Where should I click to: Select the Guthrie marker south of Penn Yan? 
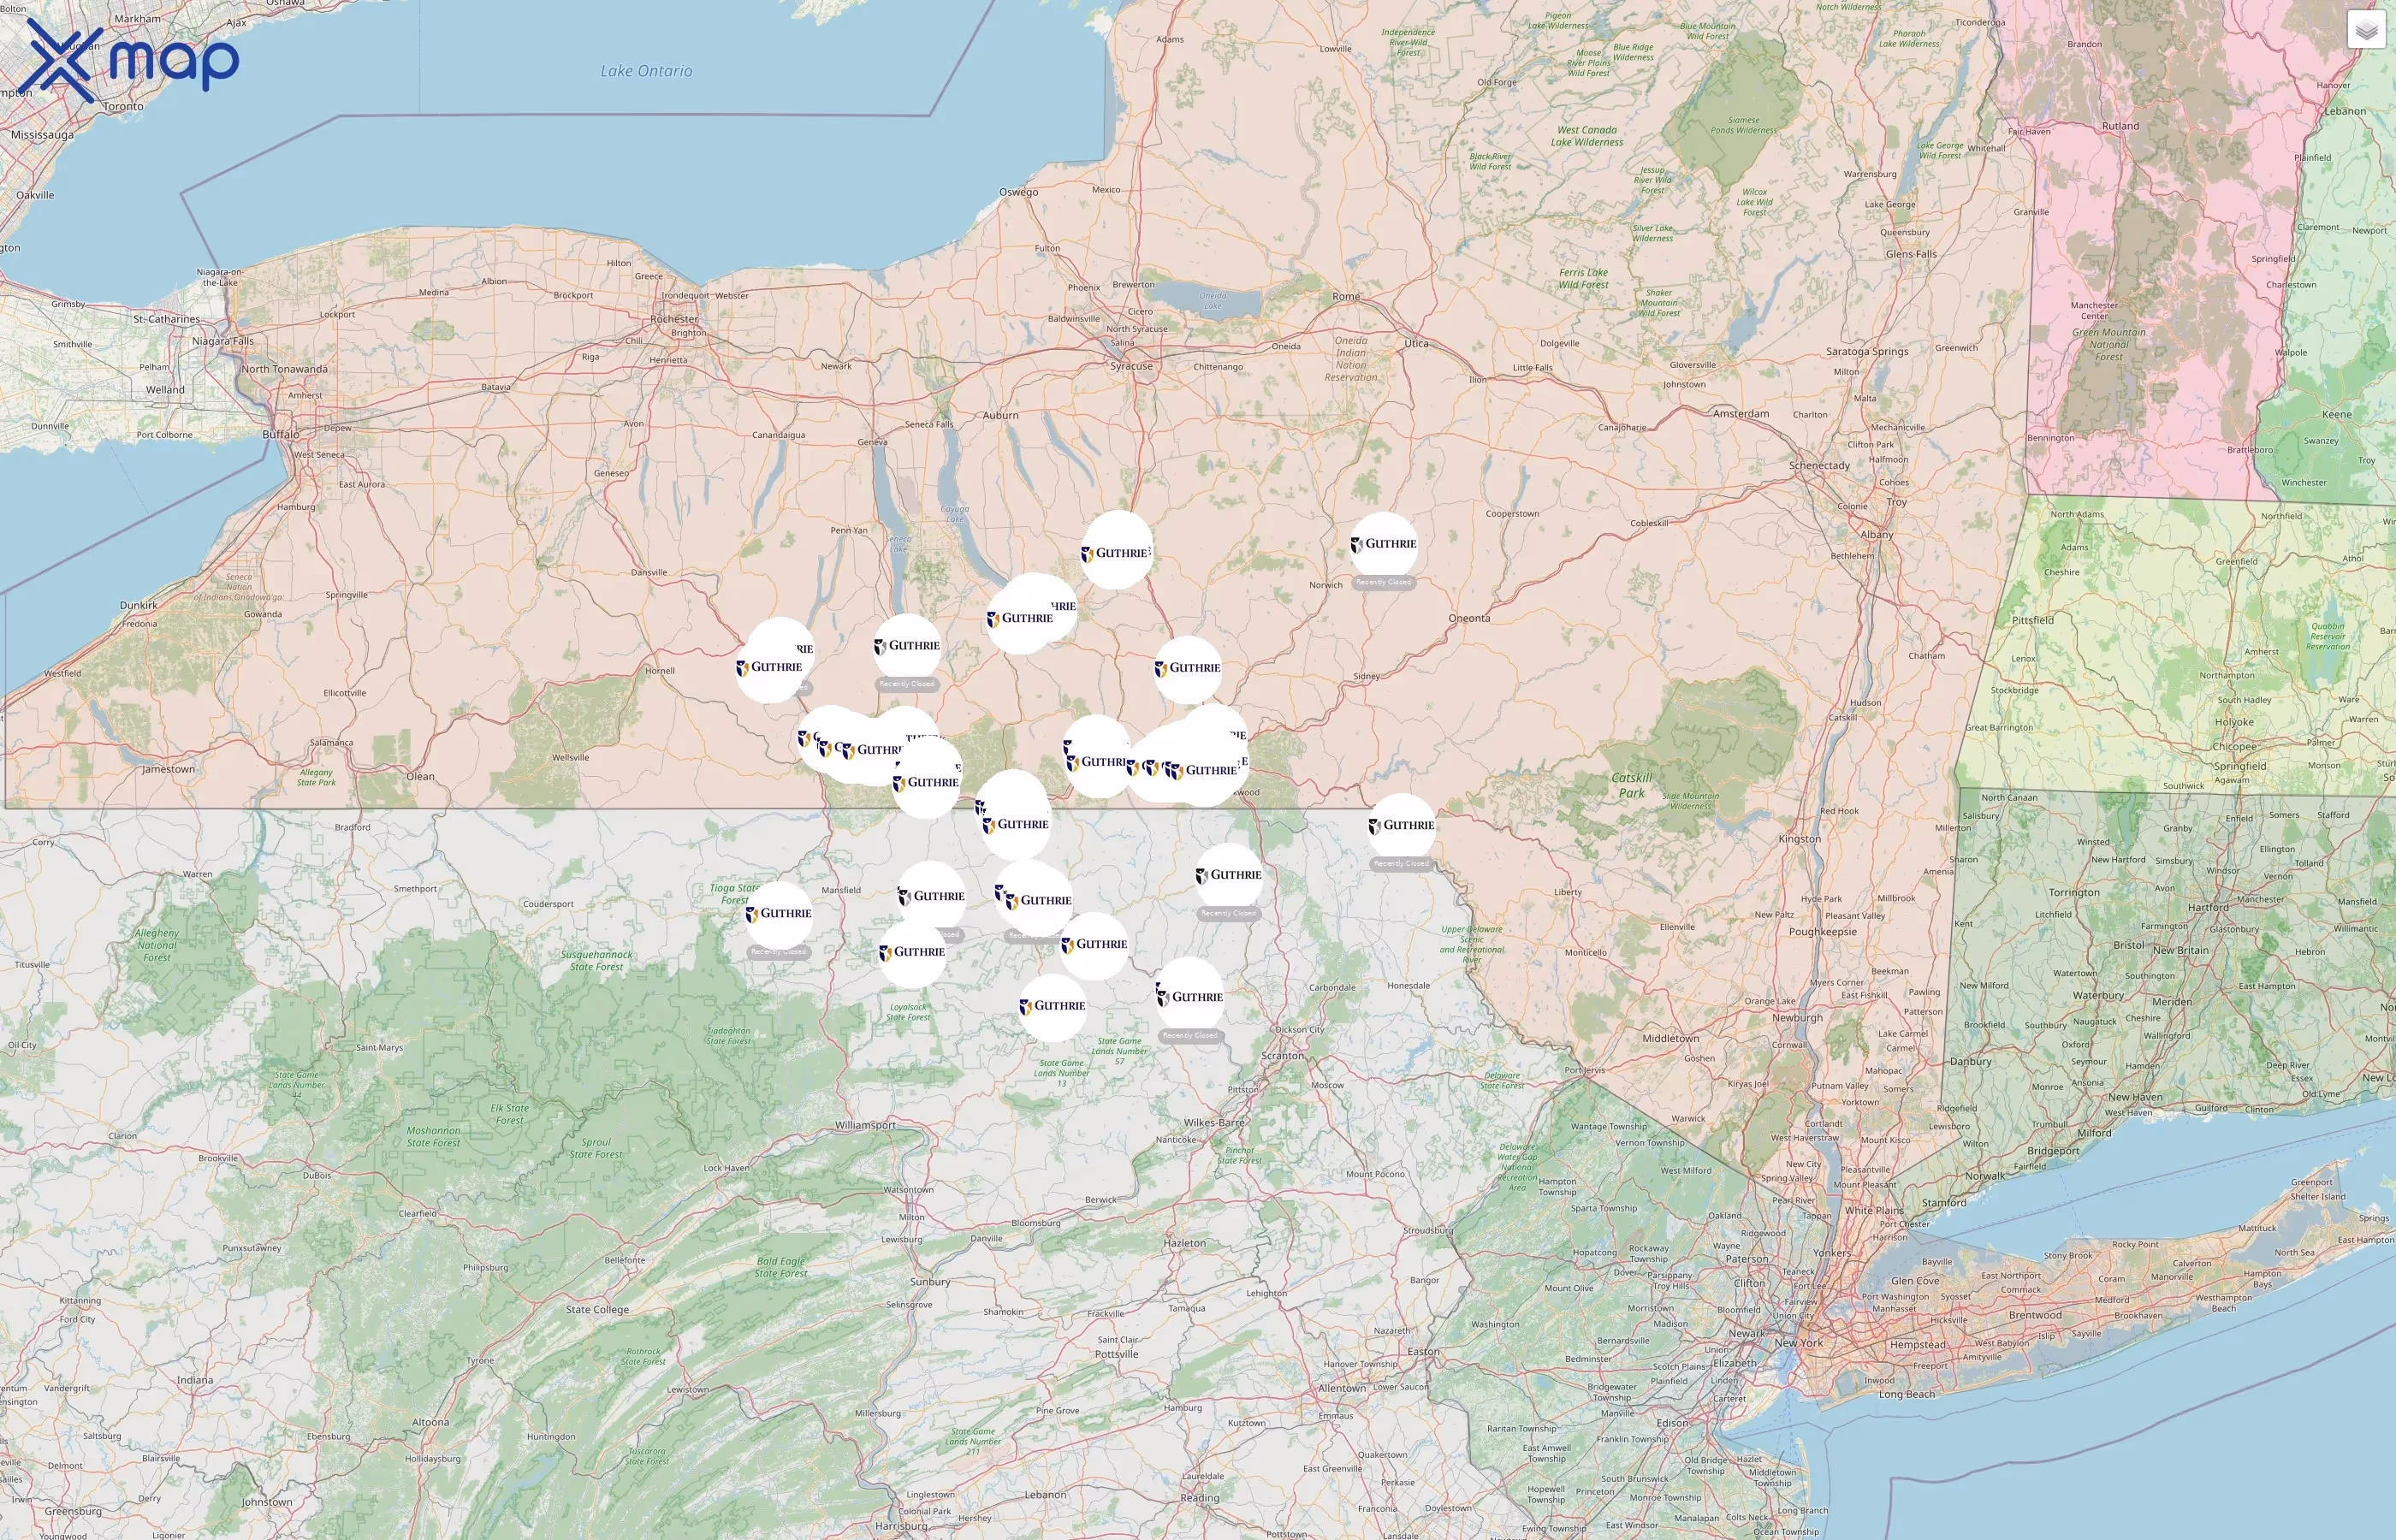[x=907, y=646]
